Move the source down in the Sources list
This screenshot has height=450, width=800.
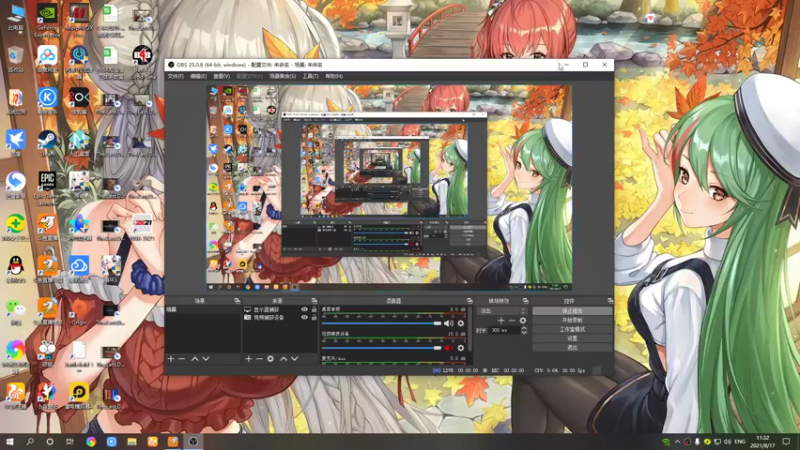click(294, 359)
